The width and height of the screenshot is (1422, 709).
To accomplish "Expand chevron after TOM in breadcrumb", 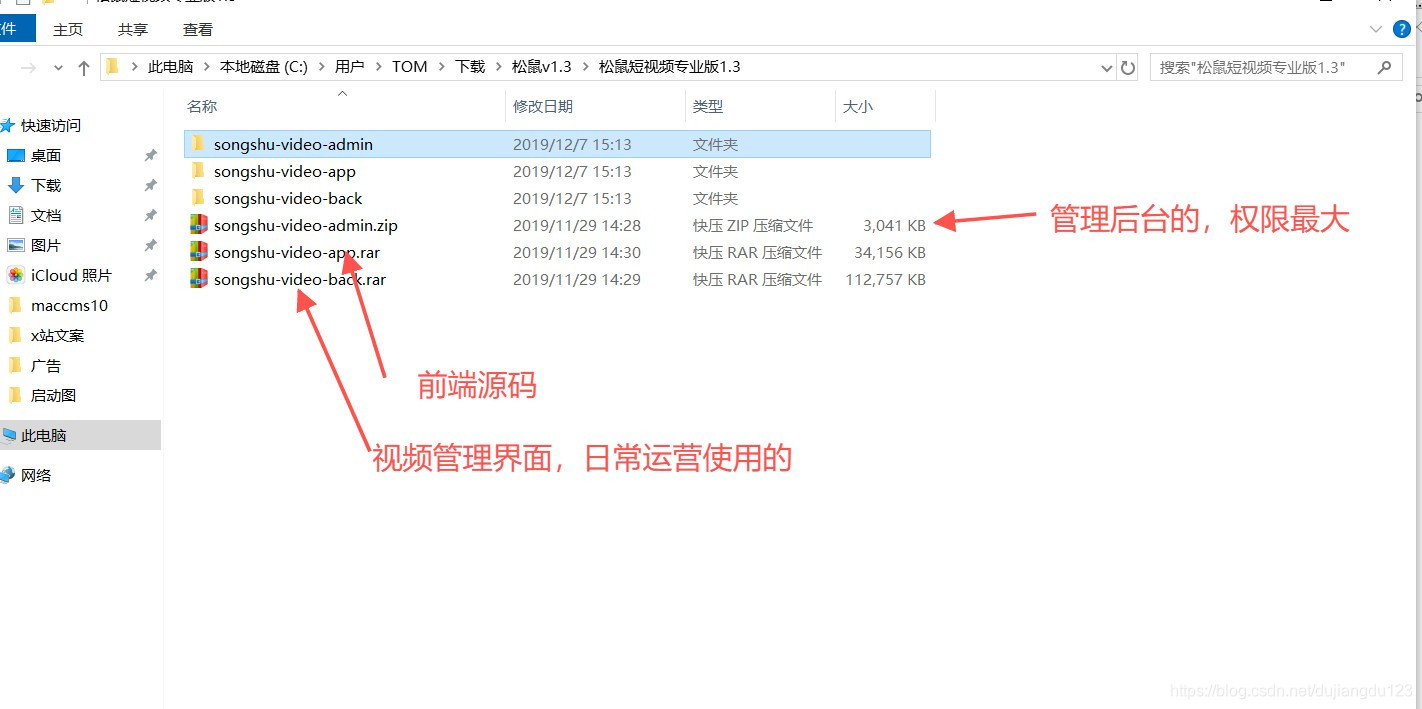I will (x=441, y=67).
